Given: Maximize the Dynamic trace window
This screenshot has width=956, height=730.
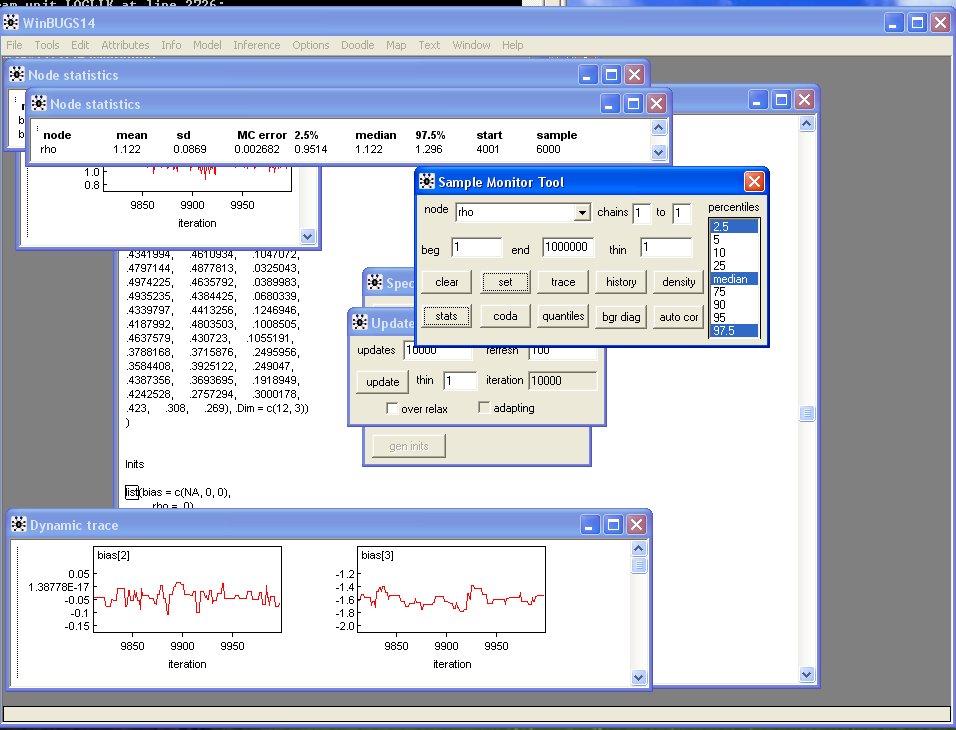Looking at the screenshot, I should 611,525.
